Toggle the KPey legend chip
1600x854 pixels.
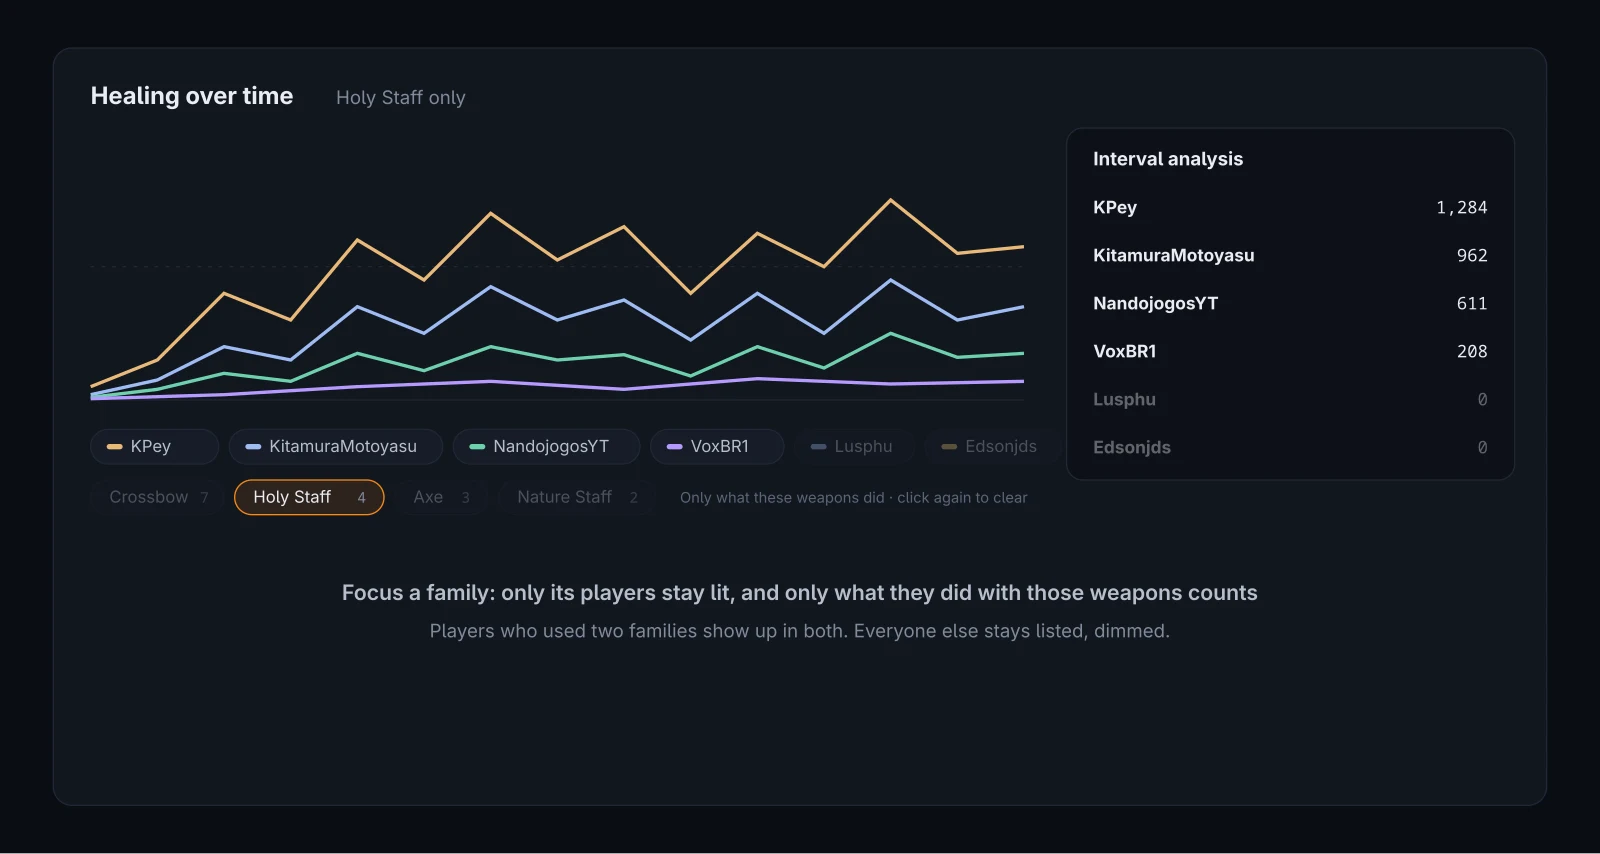point(154,446)
